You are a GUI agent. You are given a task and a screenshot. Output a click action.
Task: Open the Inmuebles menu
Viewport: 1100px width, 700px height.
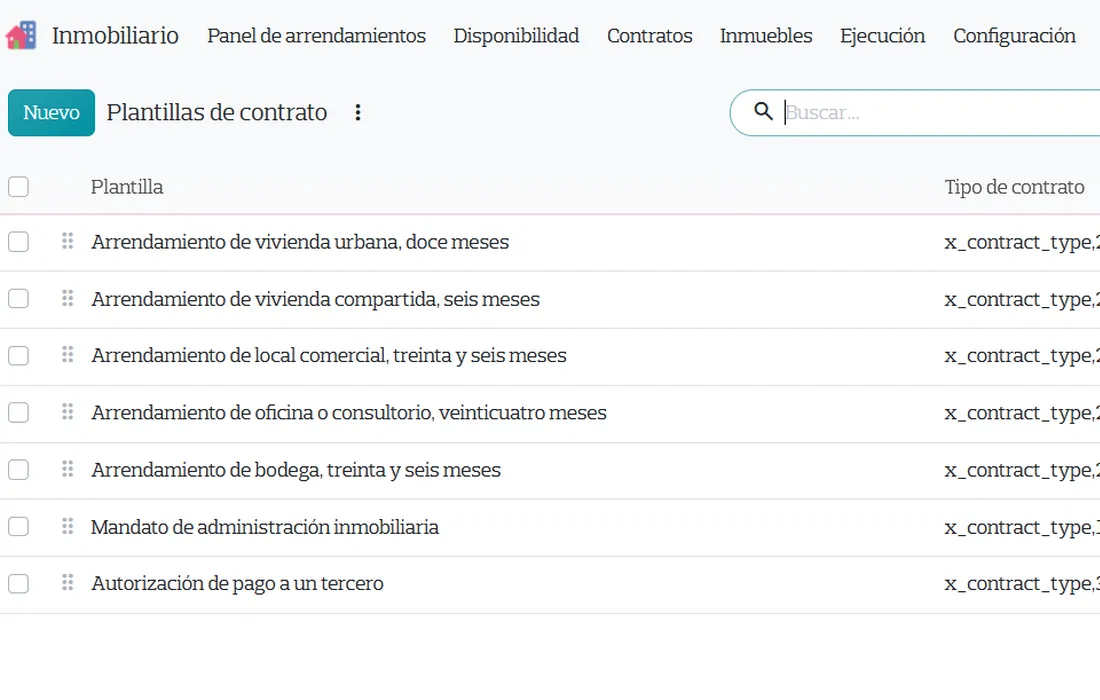[766, 36]
